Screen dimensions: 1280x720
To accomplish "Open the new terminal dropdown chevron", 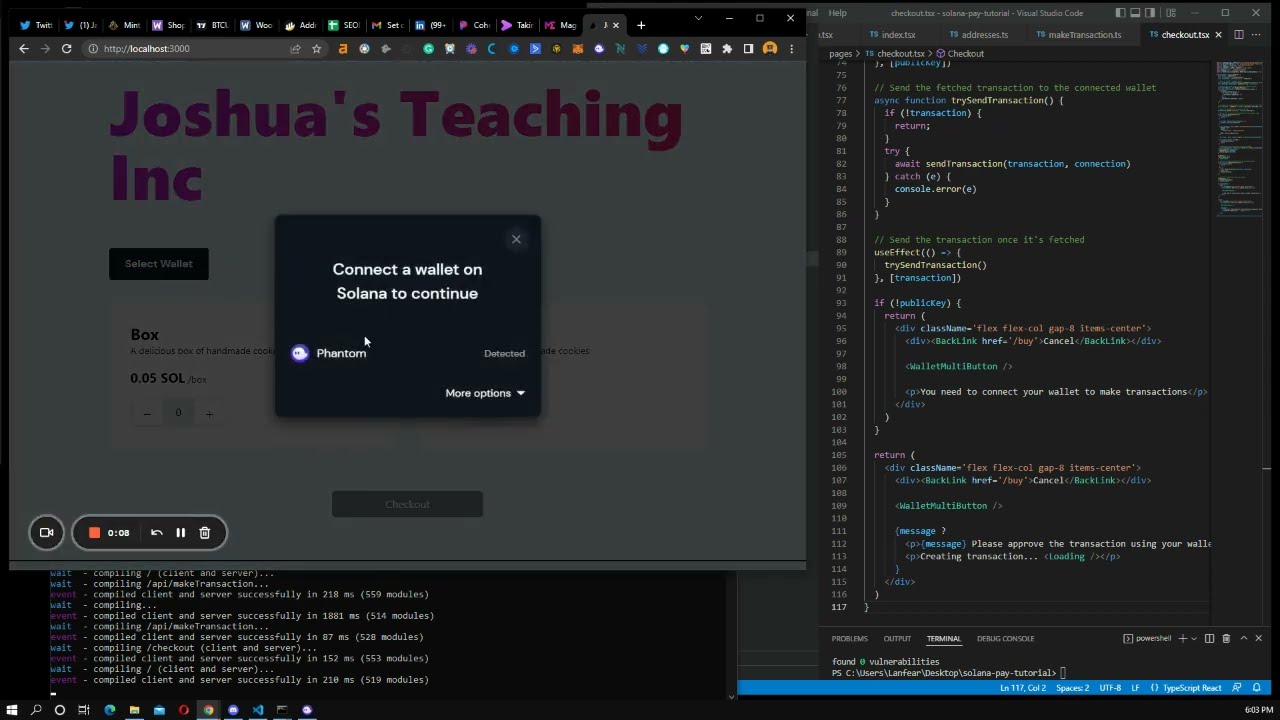I will tap(1193, 639).
